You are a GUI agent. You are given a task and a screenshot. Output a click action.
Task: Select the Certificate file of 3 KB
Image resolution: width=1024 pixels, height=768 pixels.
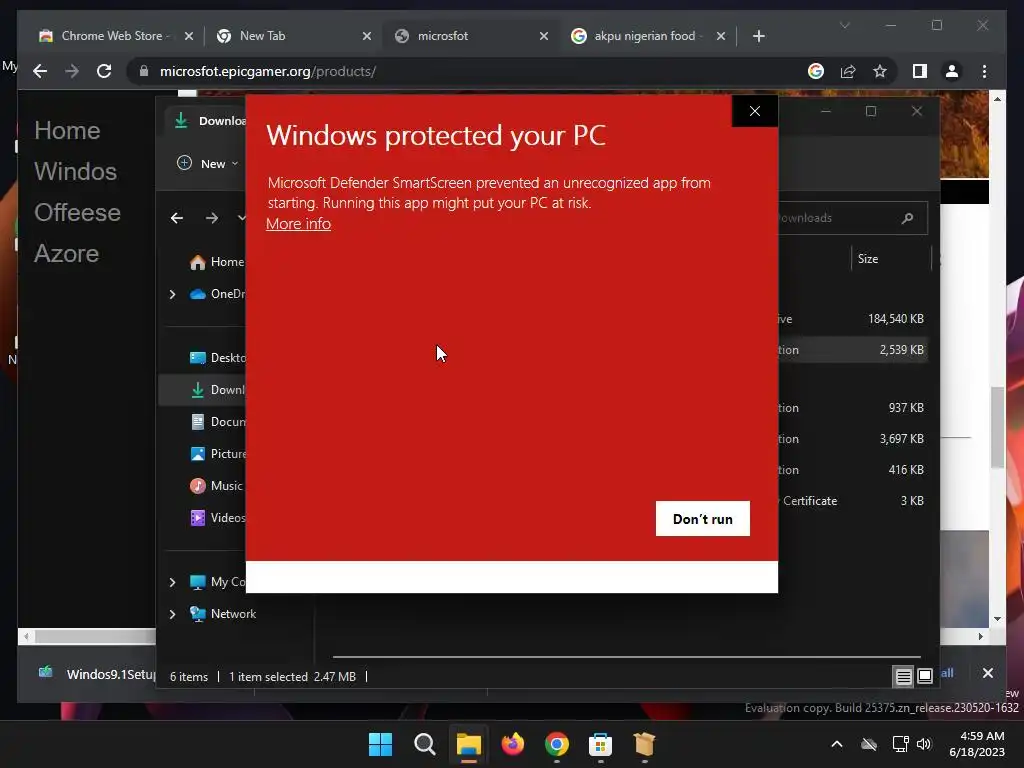(x=852, y=501)
